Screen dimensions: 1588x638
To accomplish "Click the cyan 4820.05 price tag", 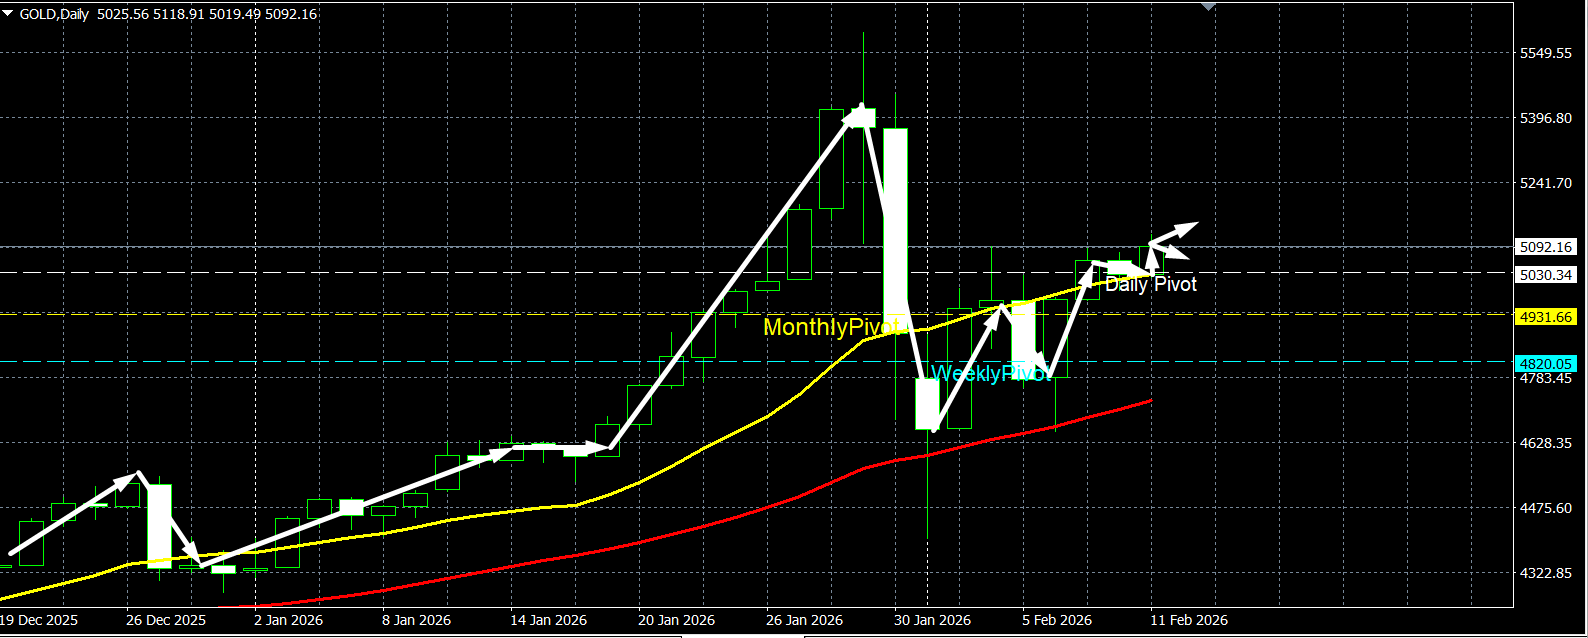I will [1545, 364].
